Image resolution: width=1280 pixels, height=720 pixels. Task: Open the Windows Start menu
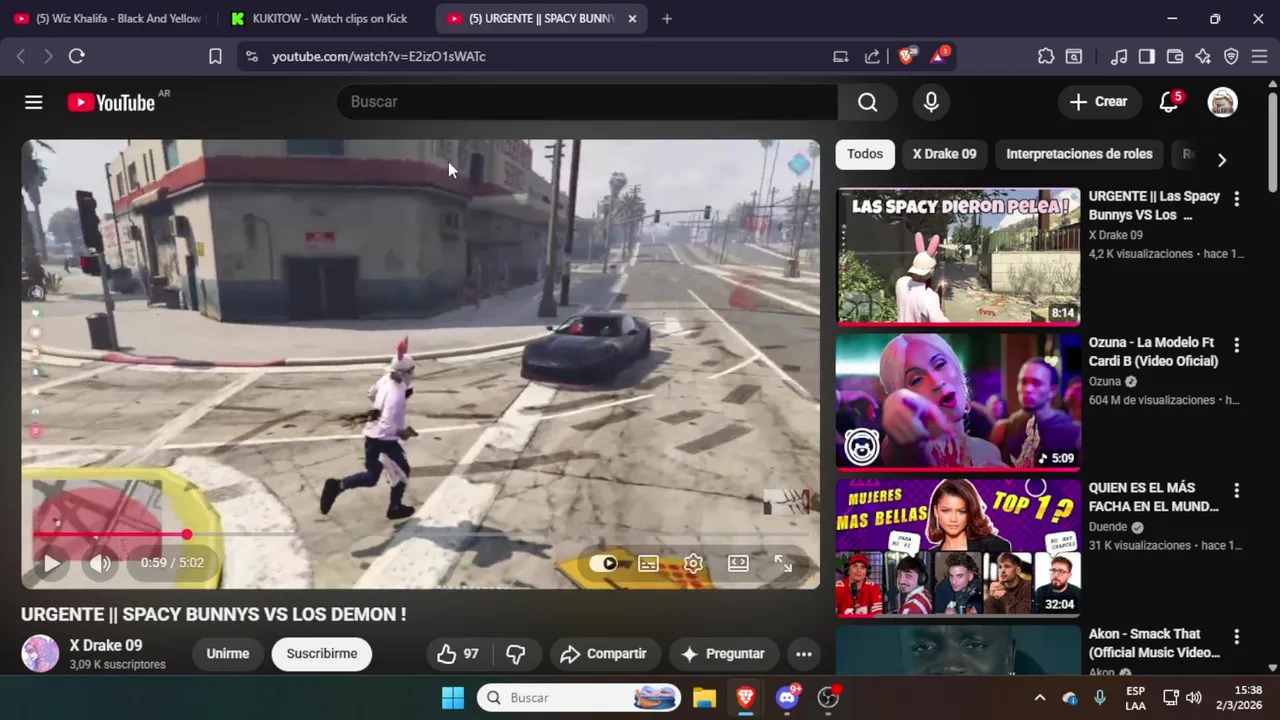[452, 698]
